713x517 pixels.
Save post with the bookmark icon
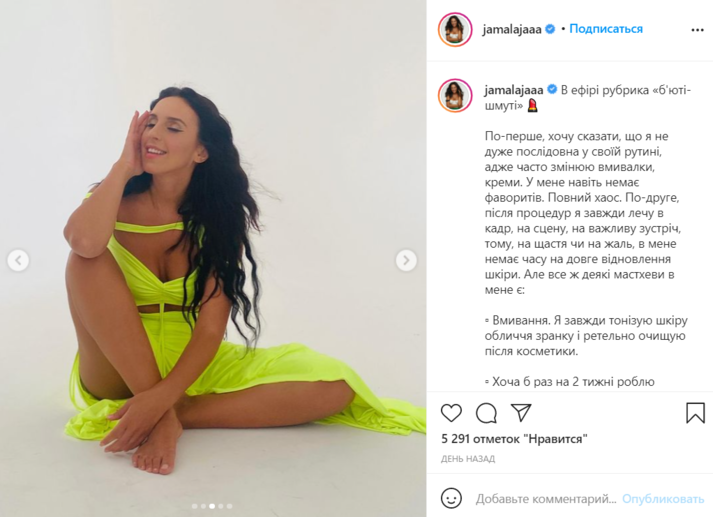click(695, 413)
